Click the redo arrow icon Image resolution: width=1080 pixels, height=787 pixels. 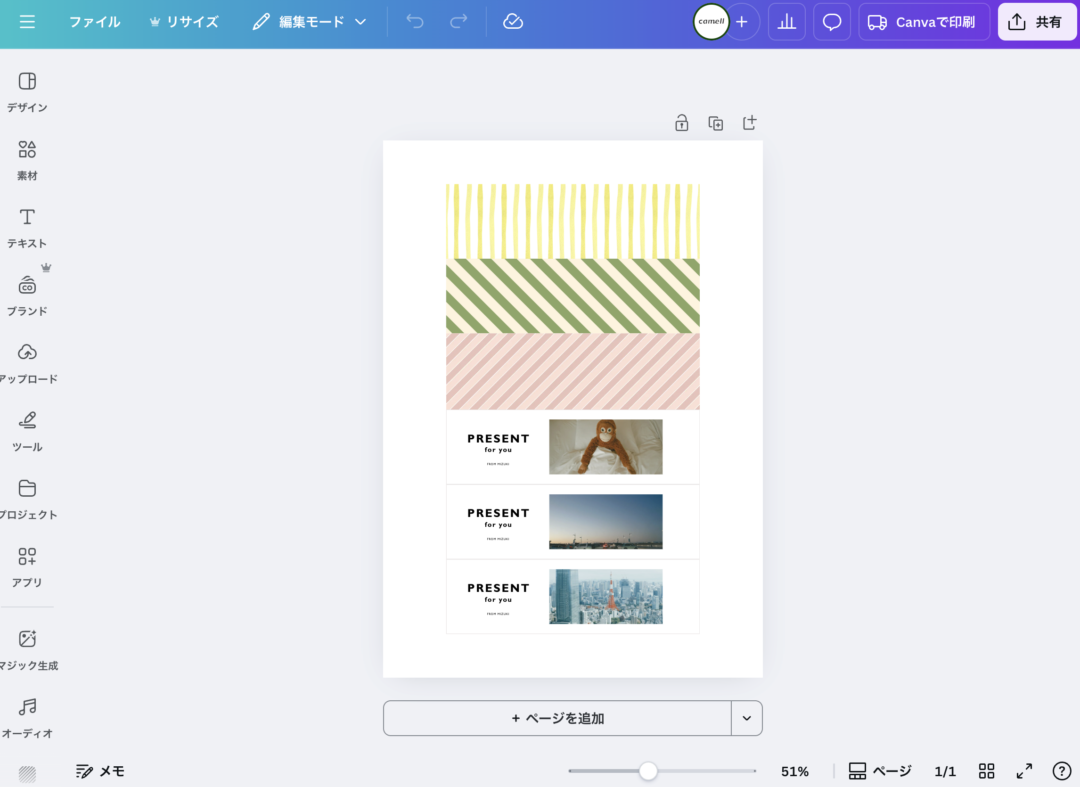coord(458,22)
